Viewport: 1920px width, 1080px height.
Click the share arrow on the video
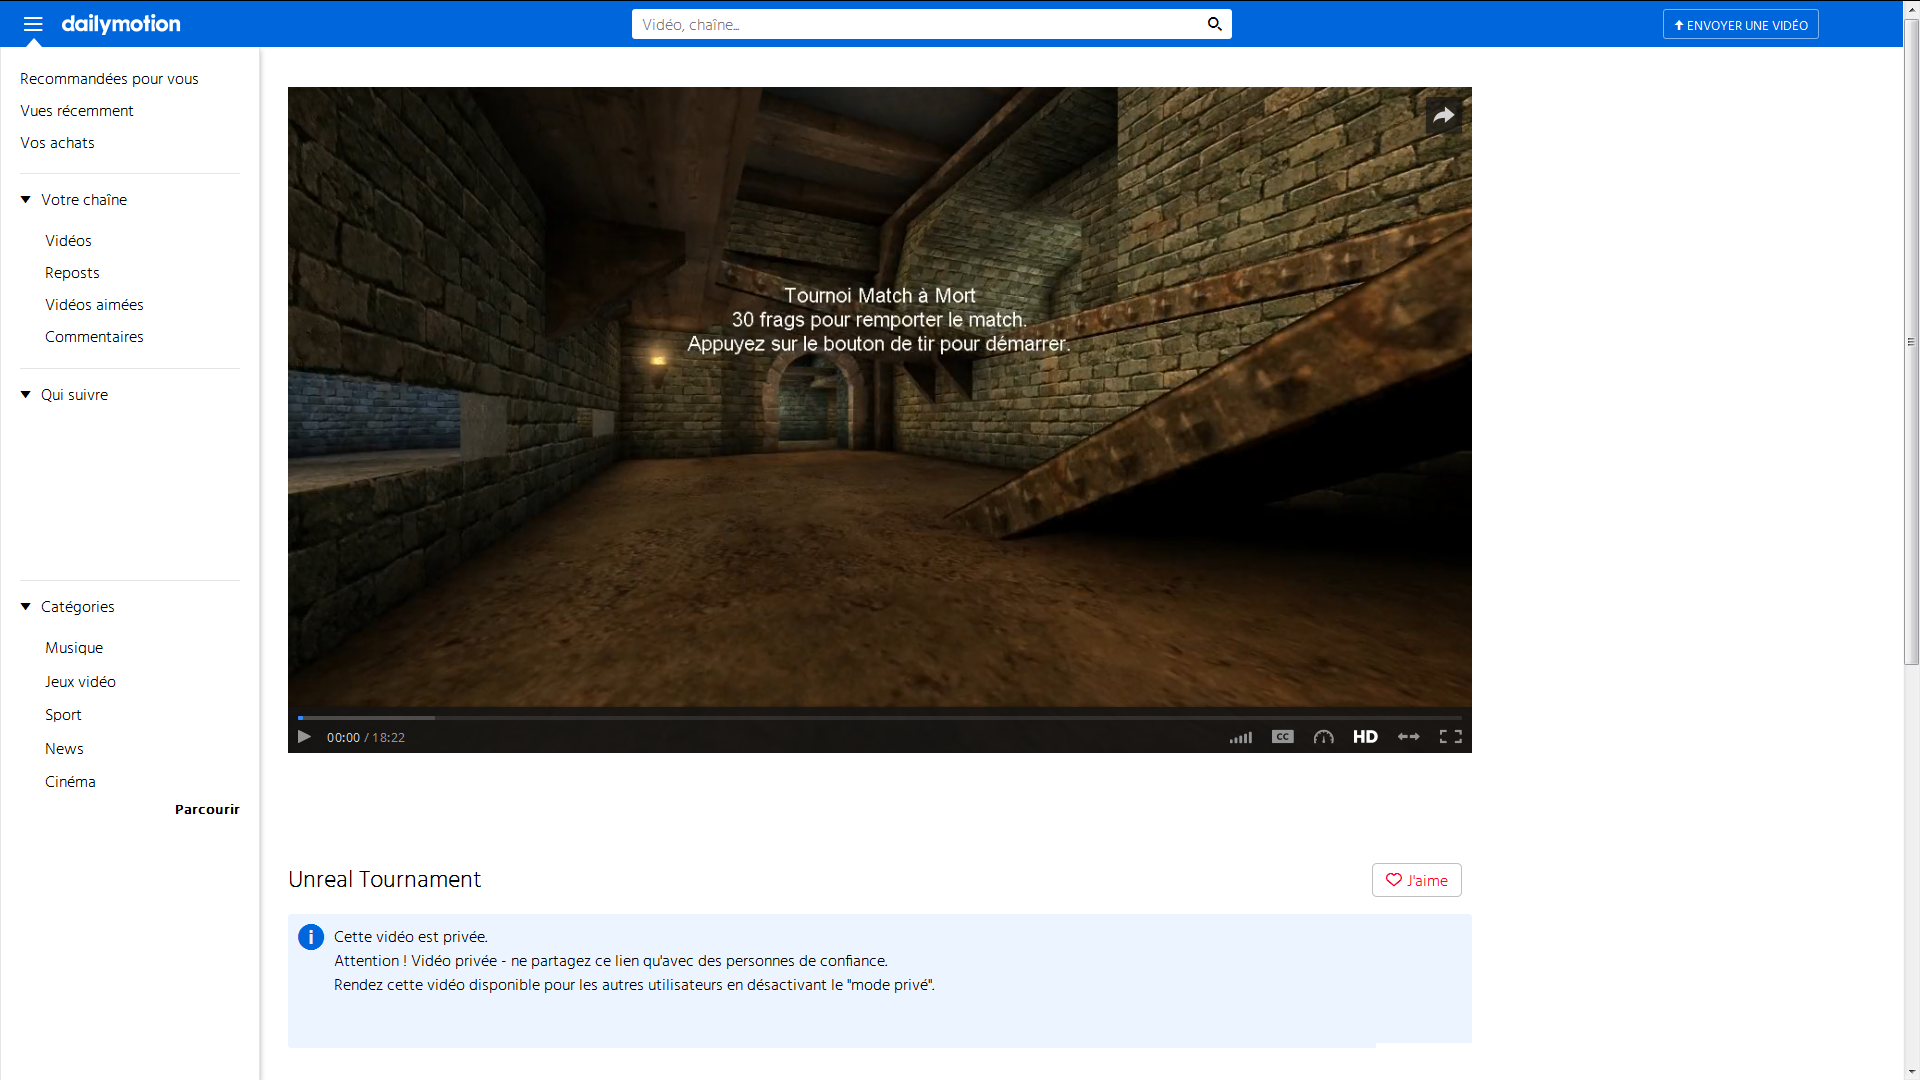tap(1443, 116)
